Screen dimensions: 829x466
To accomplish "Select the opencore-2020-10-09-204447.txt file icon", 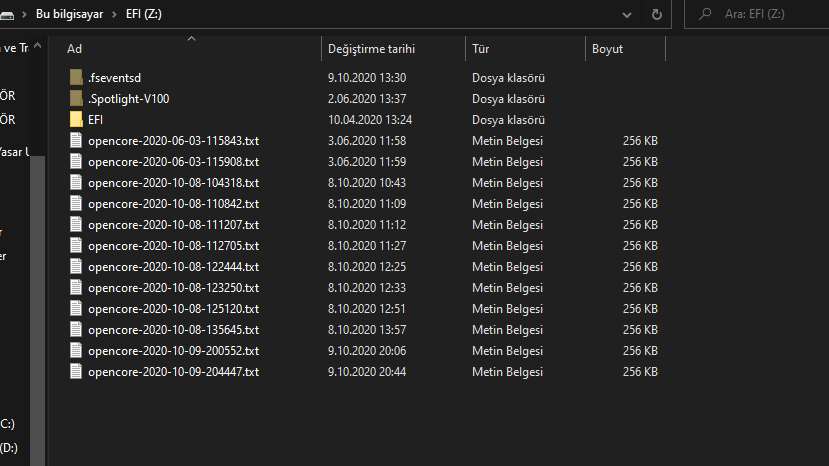I will (77, 371).
